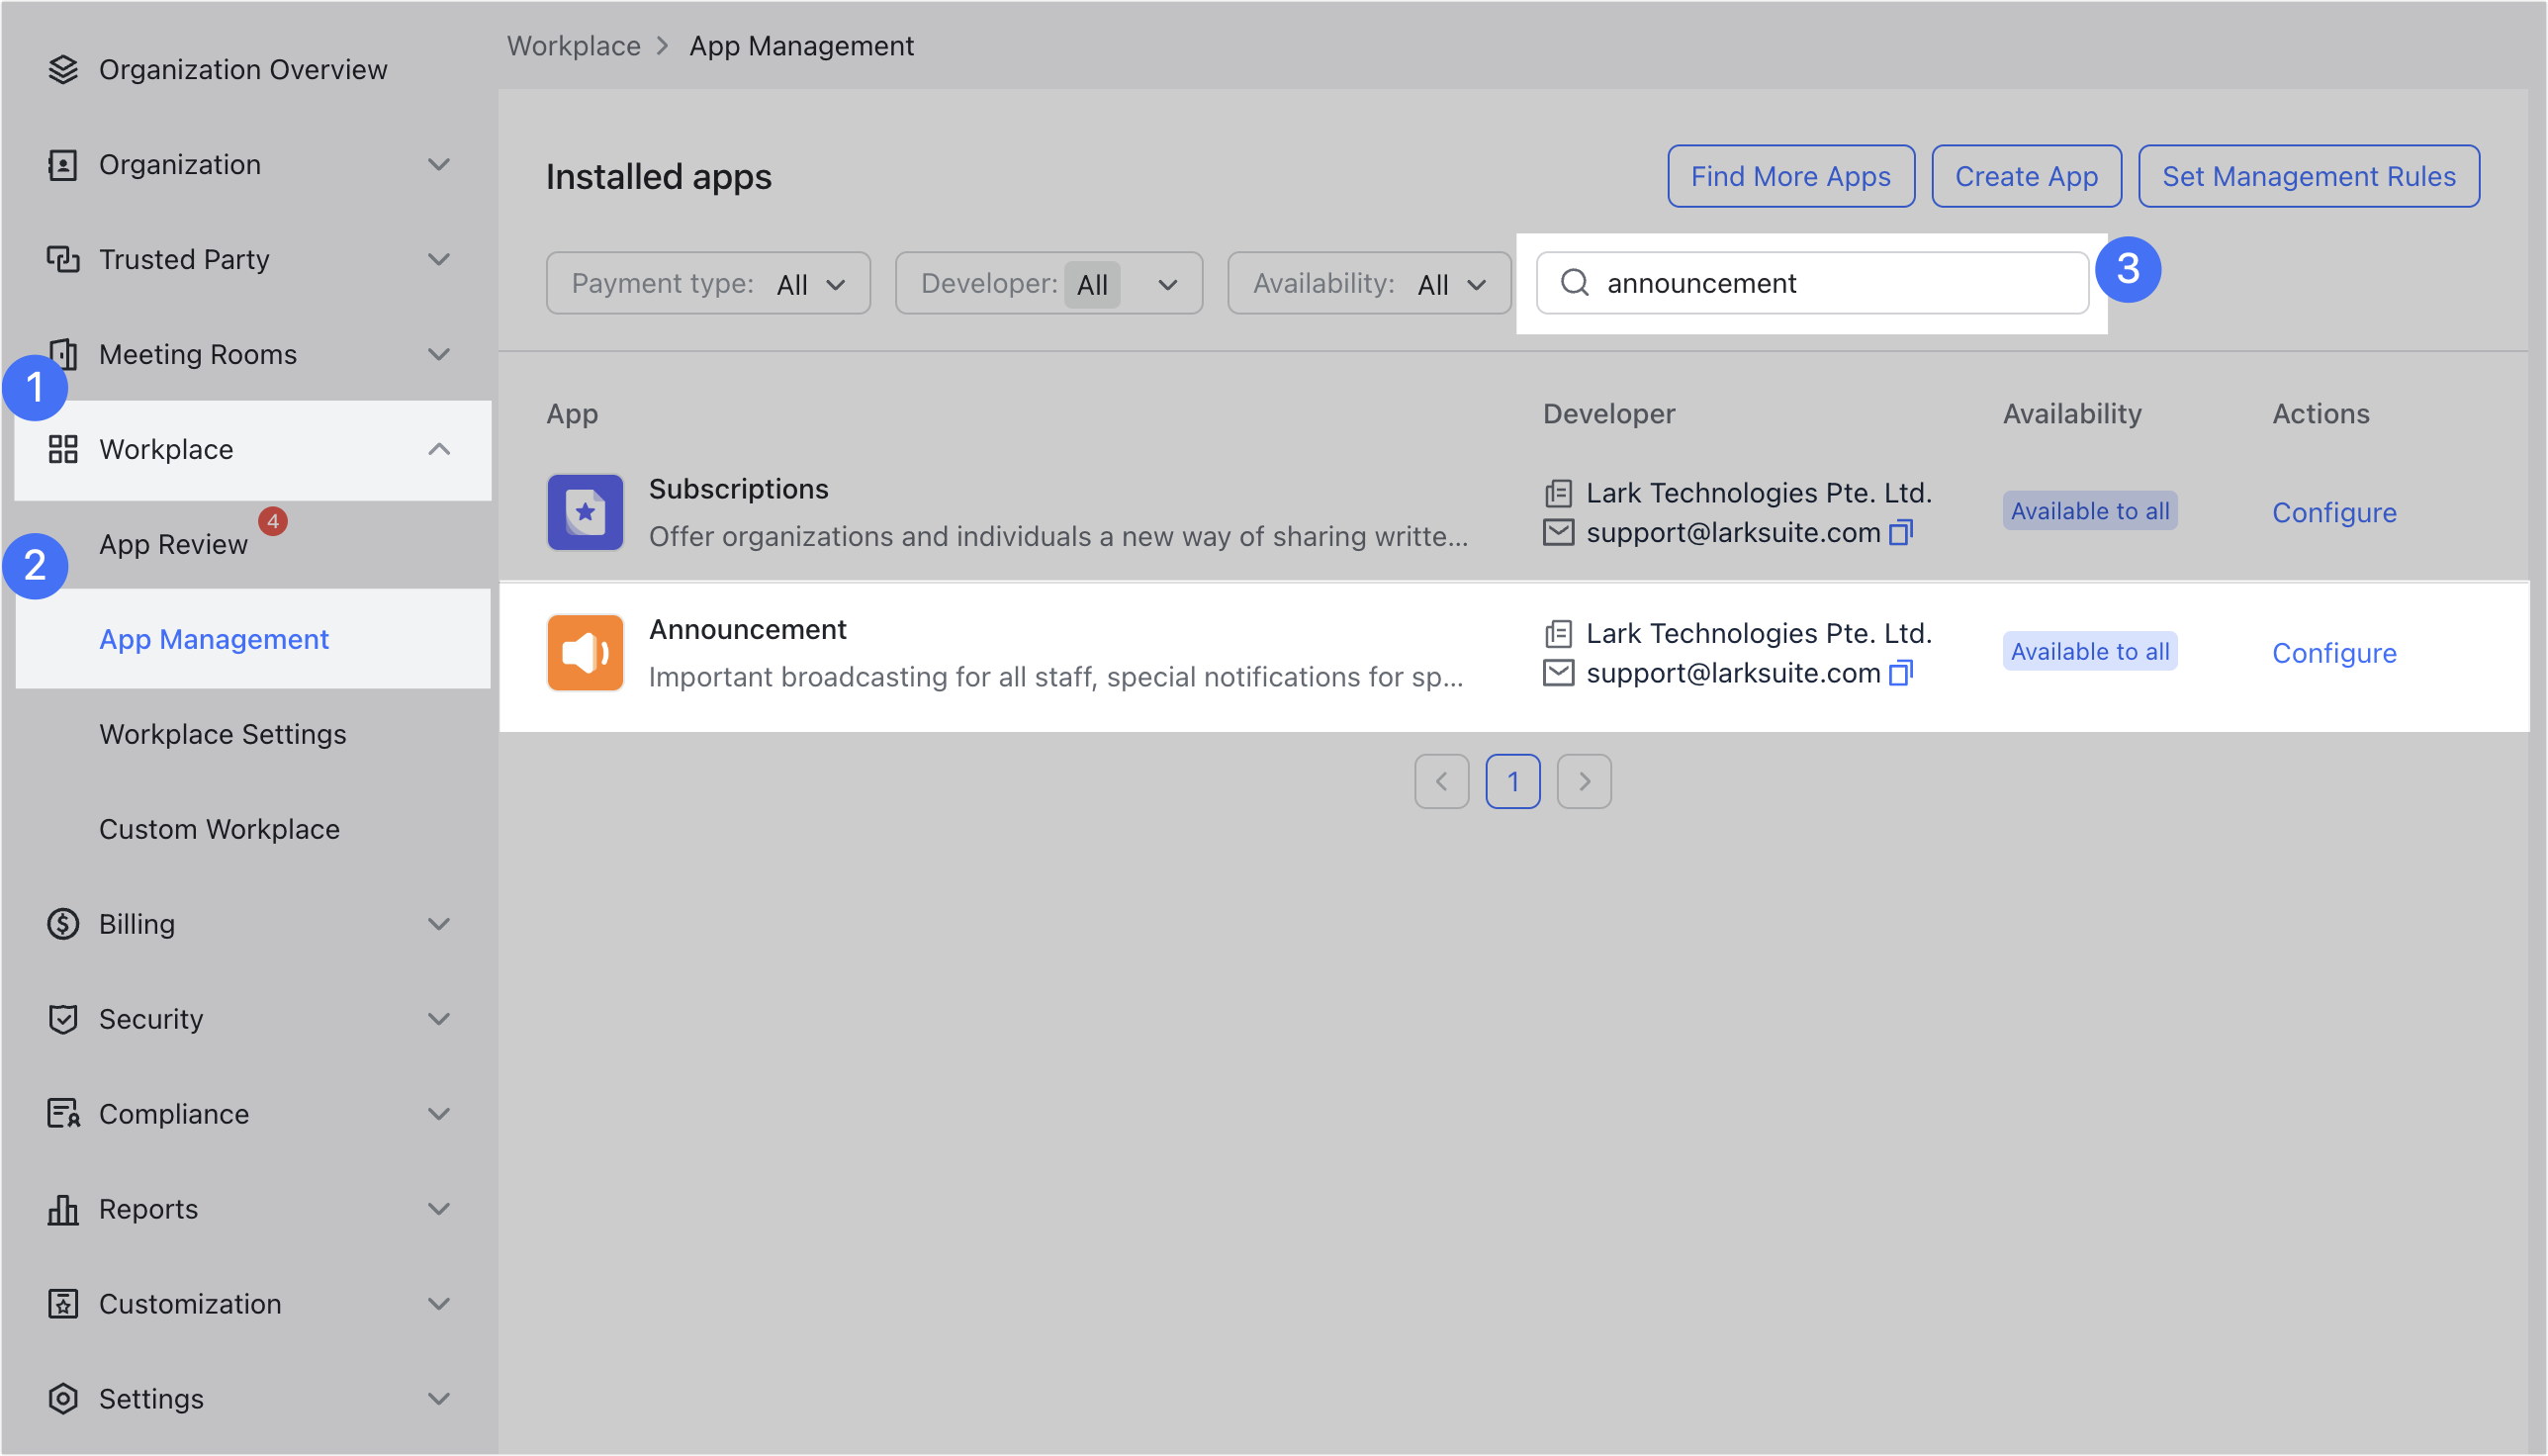The height and width of the screenshot is (1456, 2548).
Task: Click the Find More Apps button
Action: (1790, 176)
